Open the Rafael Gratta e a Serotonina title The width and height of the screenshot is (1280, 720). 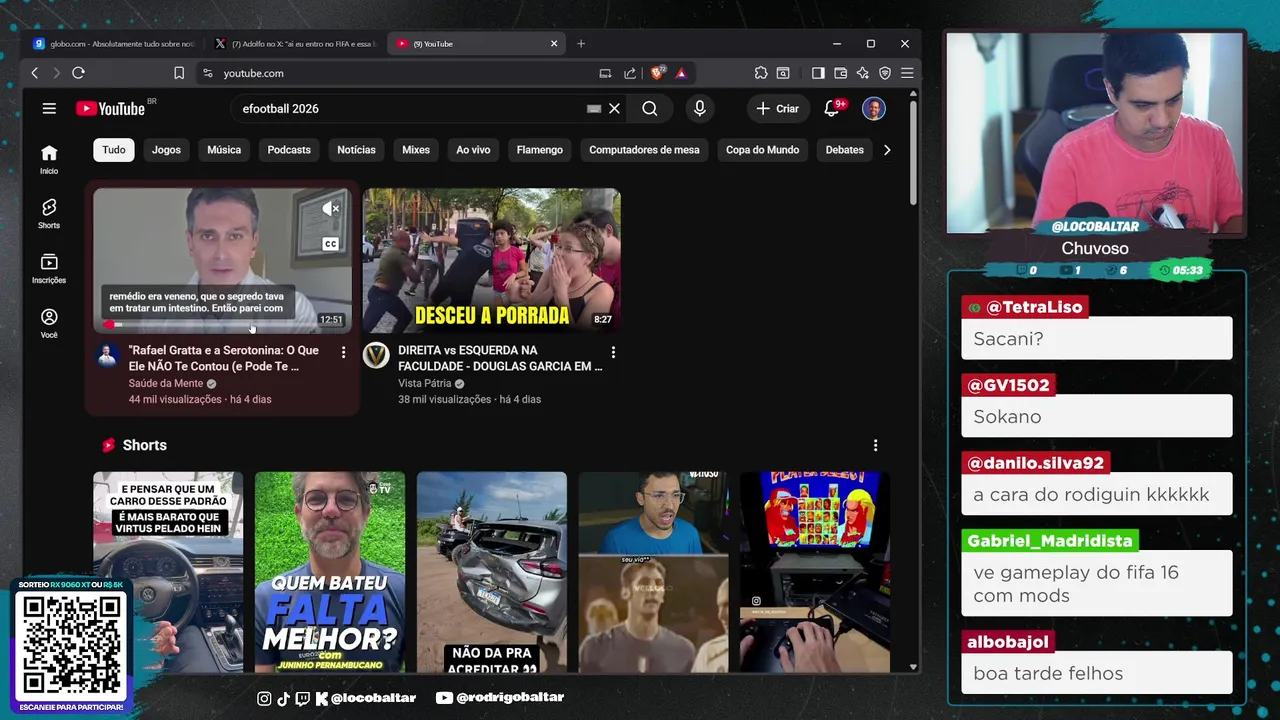[224, 358]
